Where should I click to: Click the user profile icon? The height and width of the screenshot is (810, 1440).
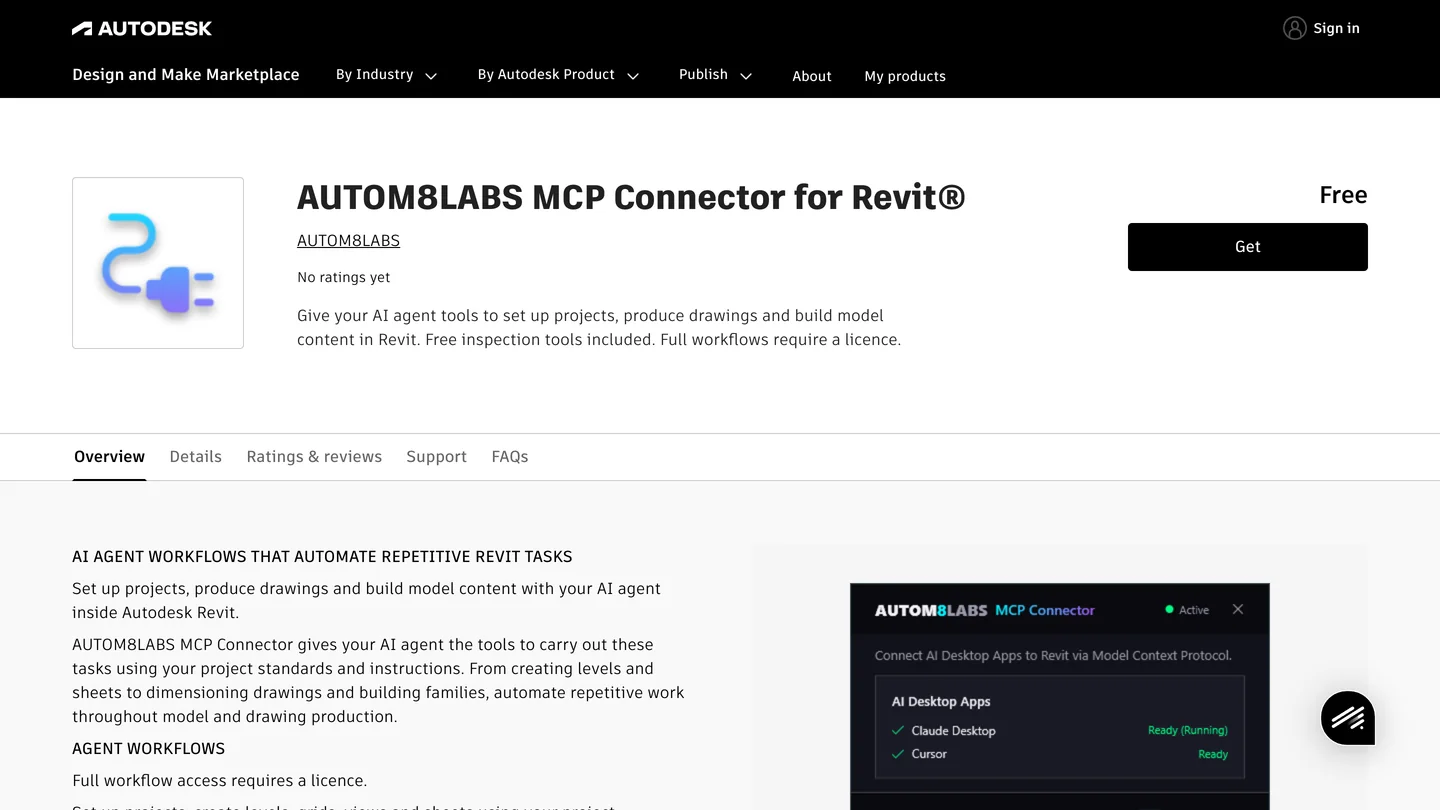click(x=1295, y=28)
